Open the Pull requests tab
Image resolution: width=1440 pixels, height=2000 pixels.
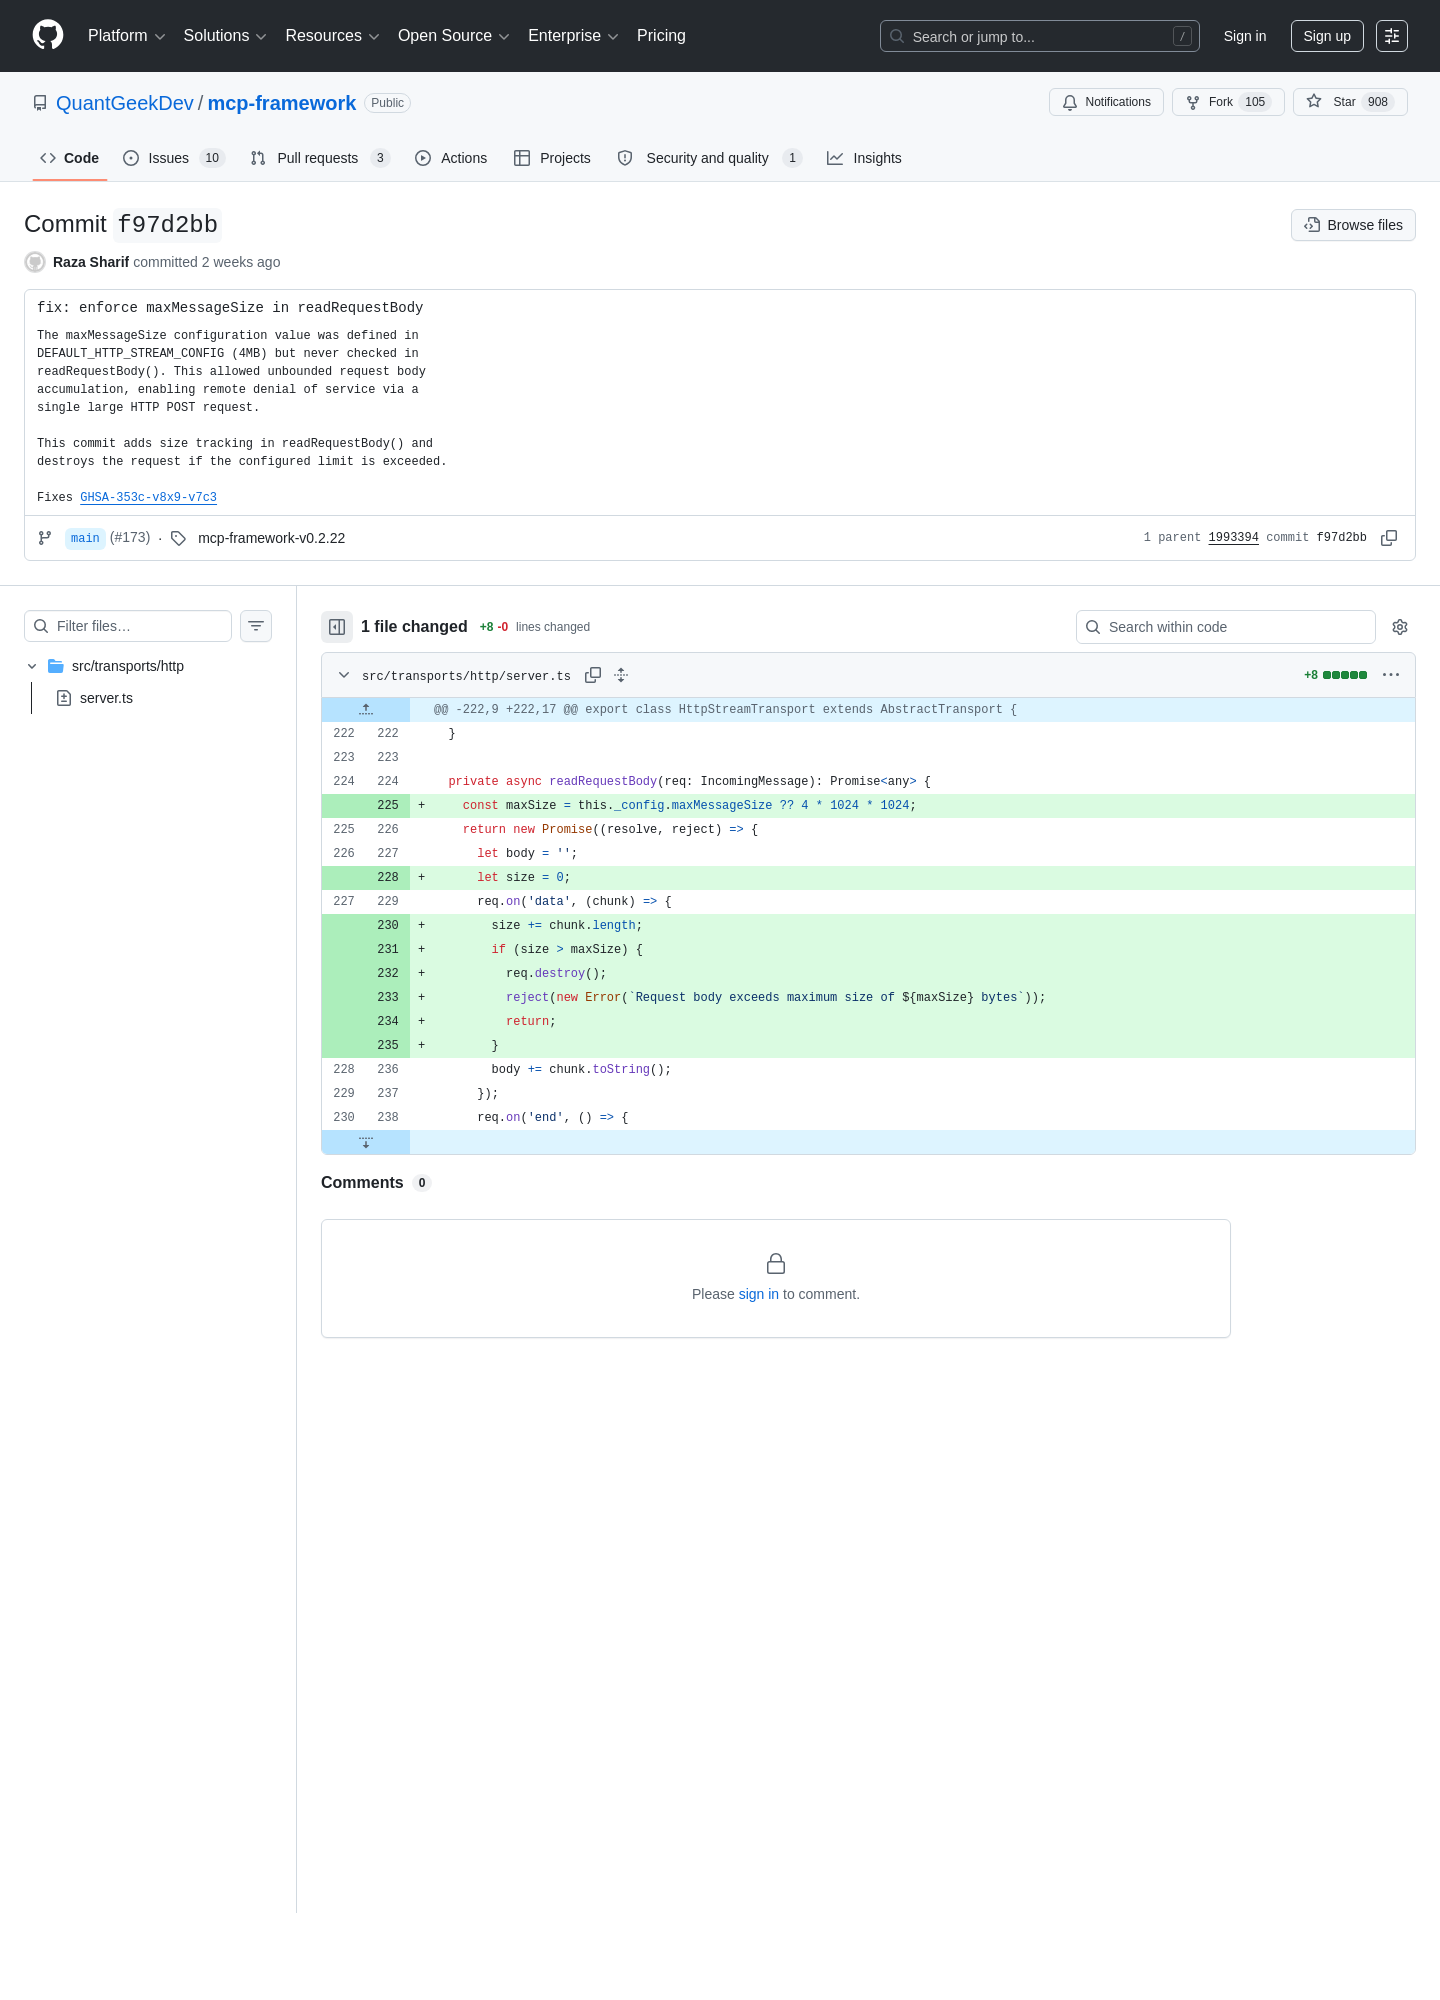point(319,158)
